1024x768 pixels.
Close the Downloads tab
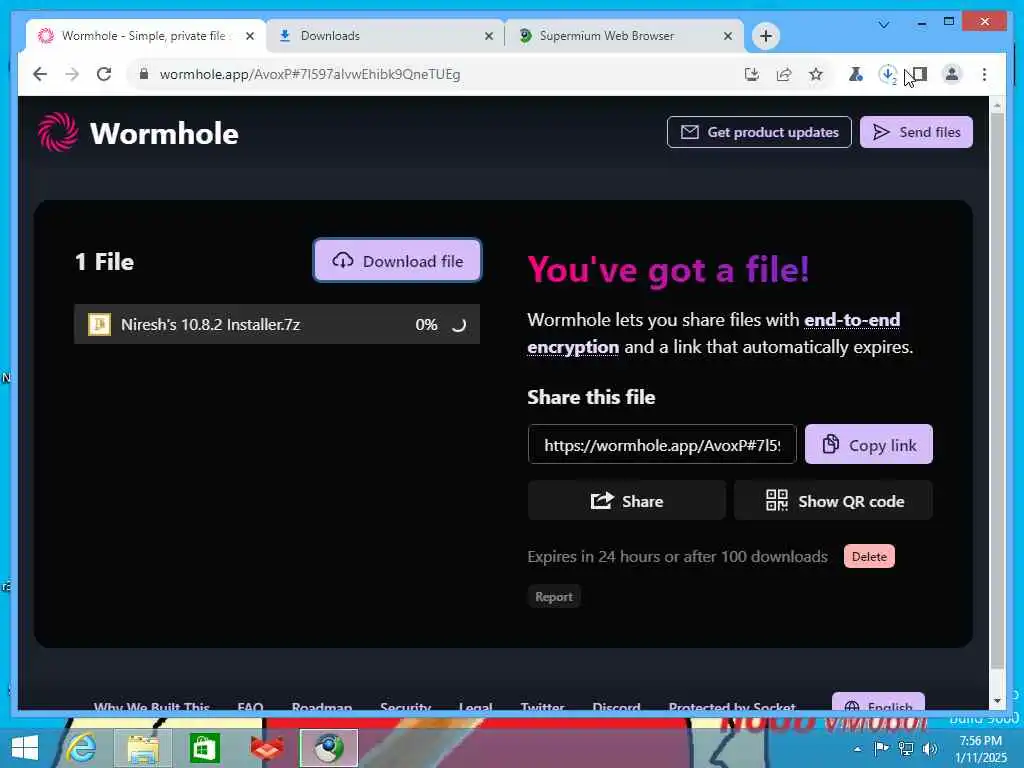pyautogui.click(x=488, y=36)
